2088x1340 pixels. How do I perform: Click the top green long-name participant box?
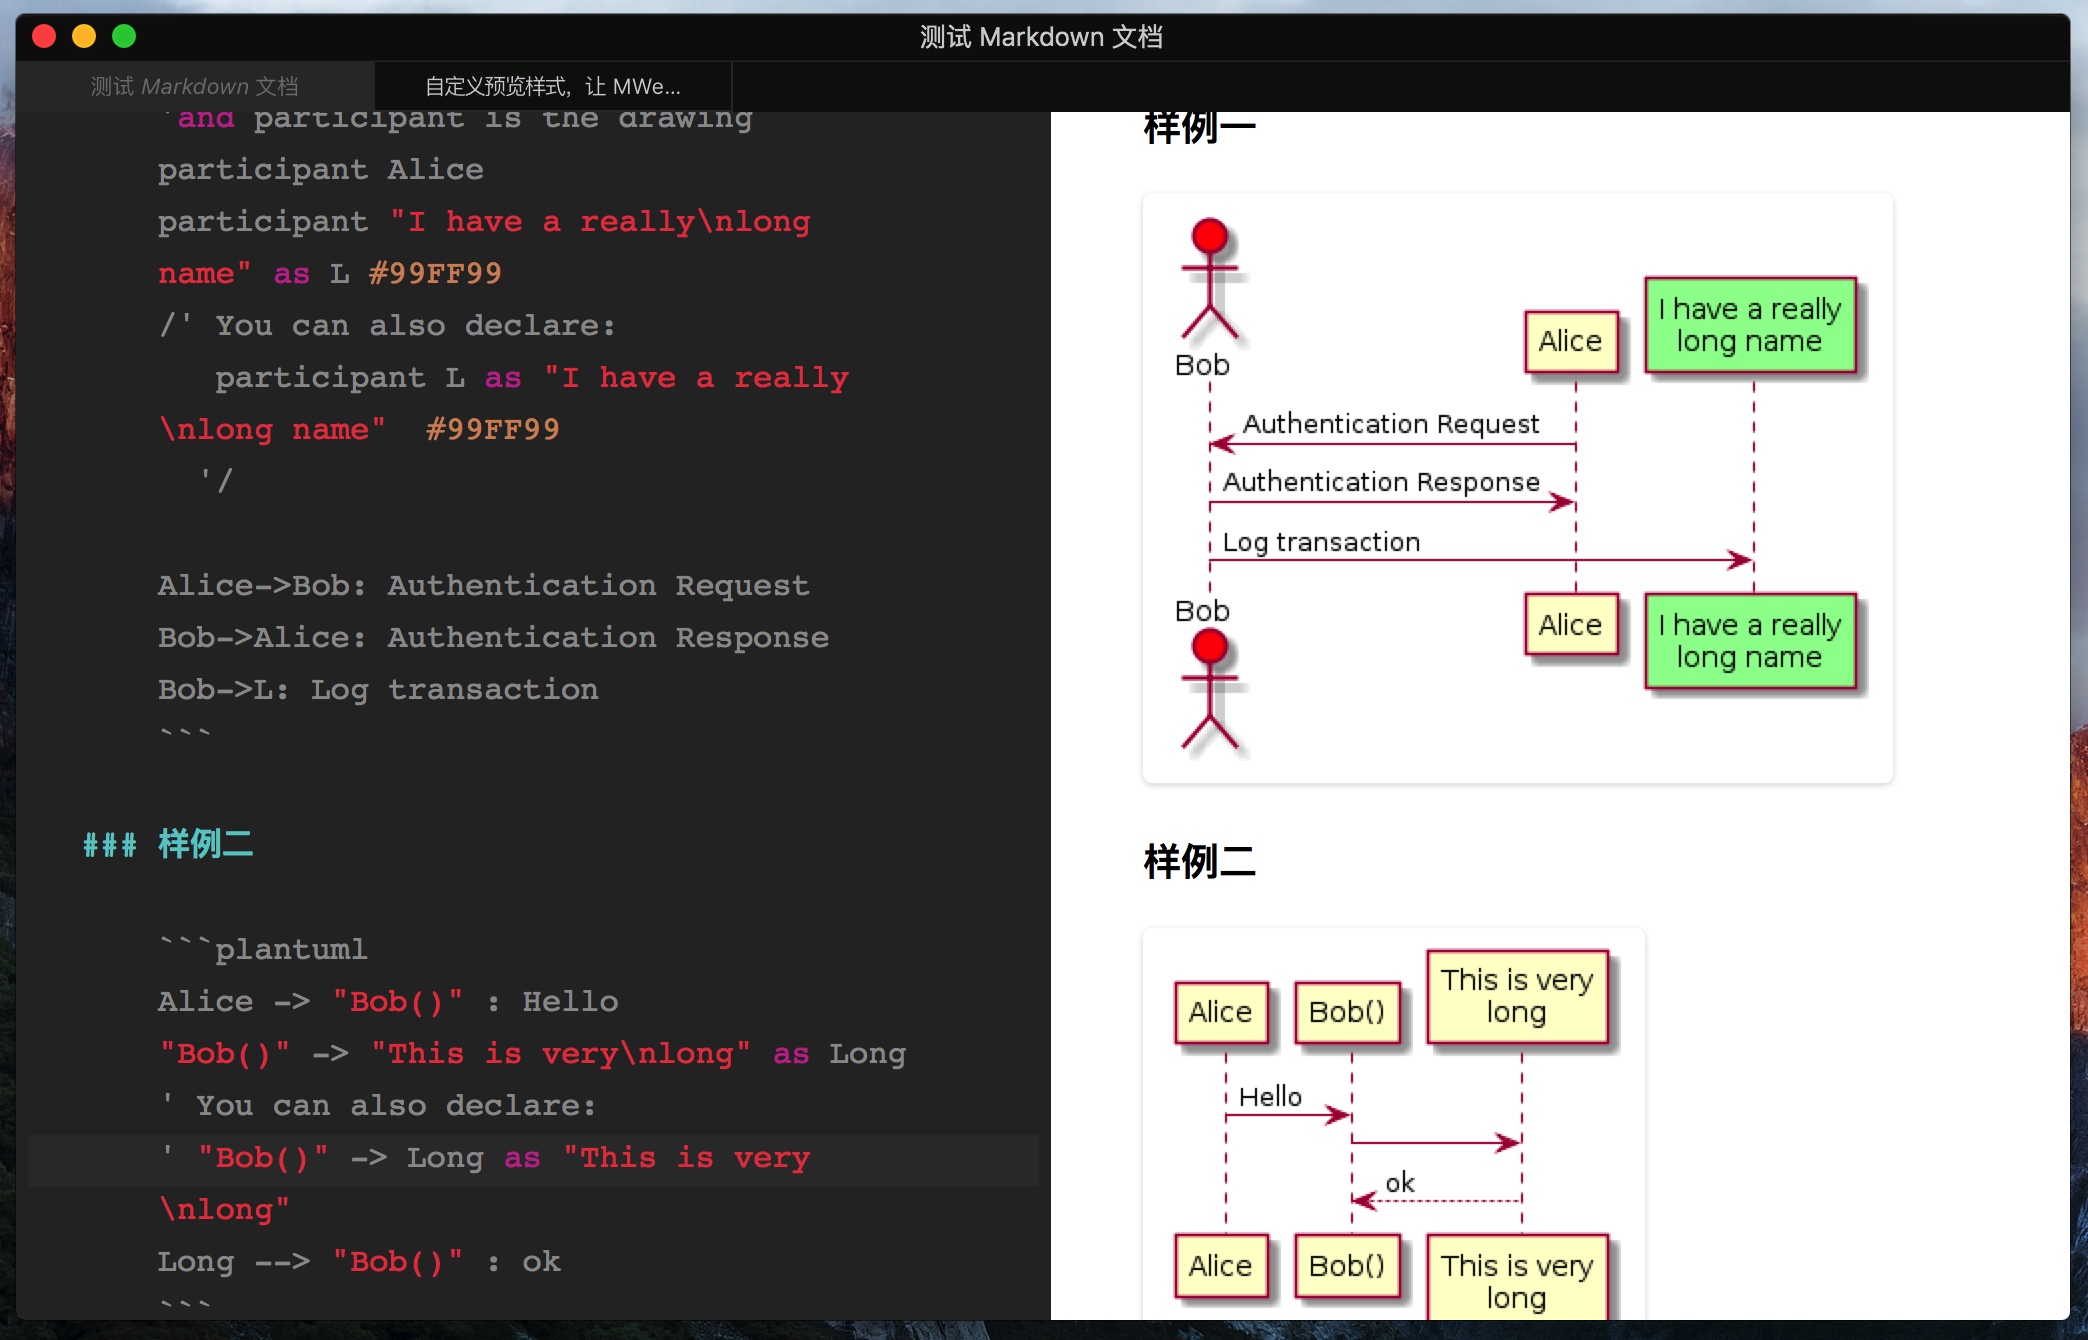tap(1750, 326)
